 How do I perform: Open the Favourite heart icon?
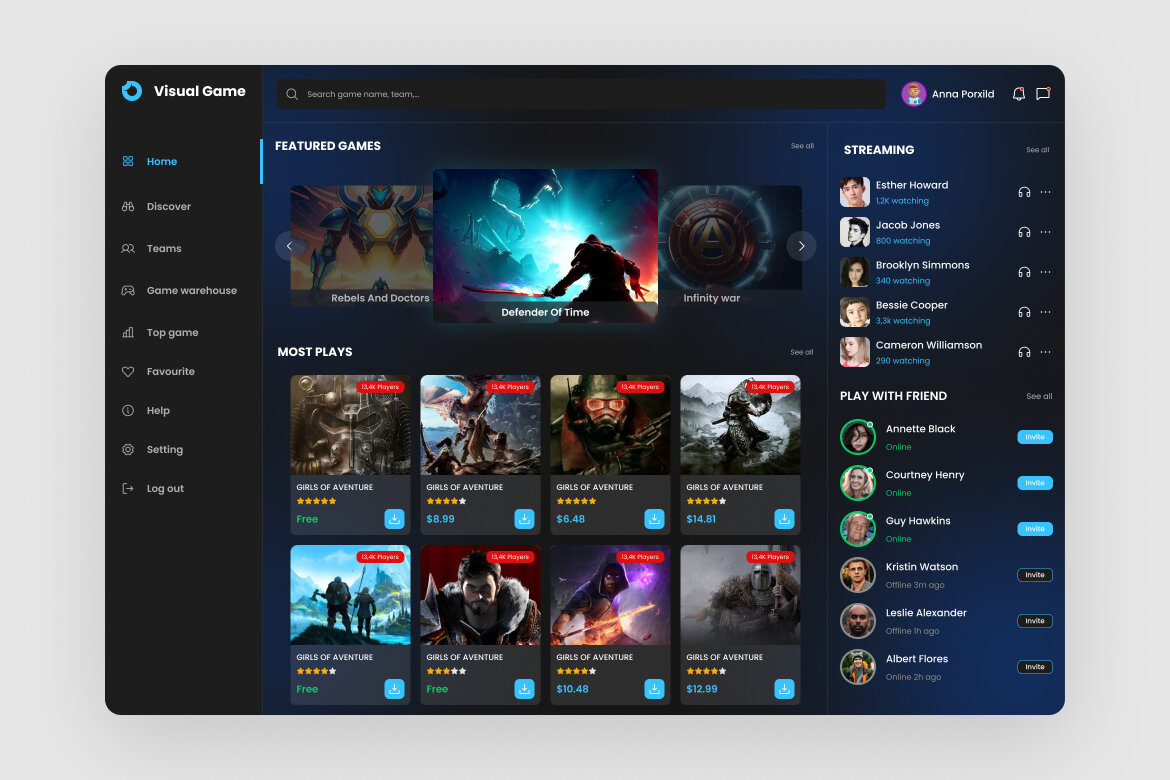click(128, 371)
